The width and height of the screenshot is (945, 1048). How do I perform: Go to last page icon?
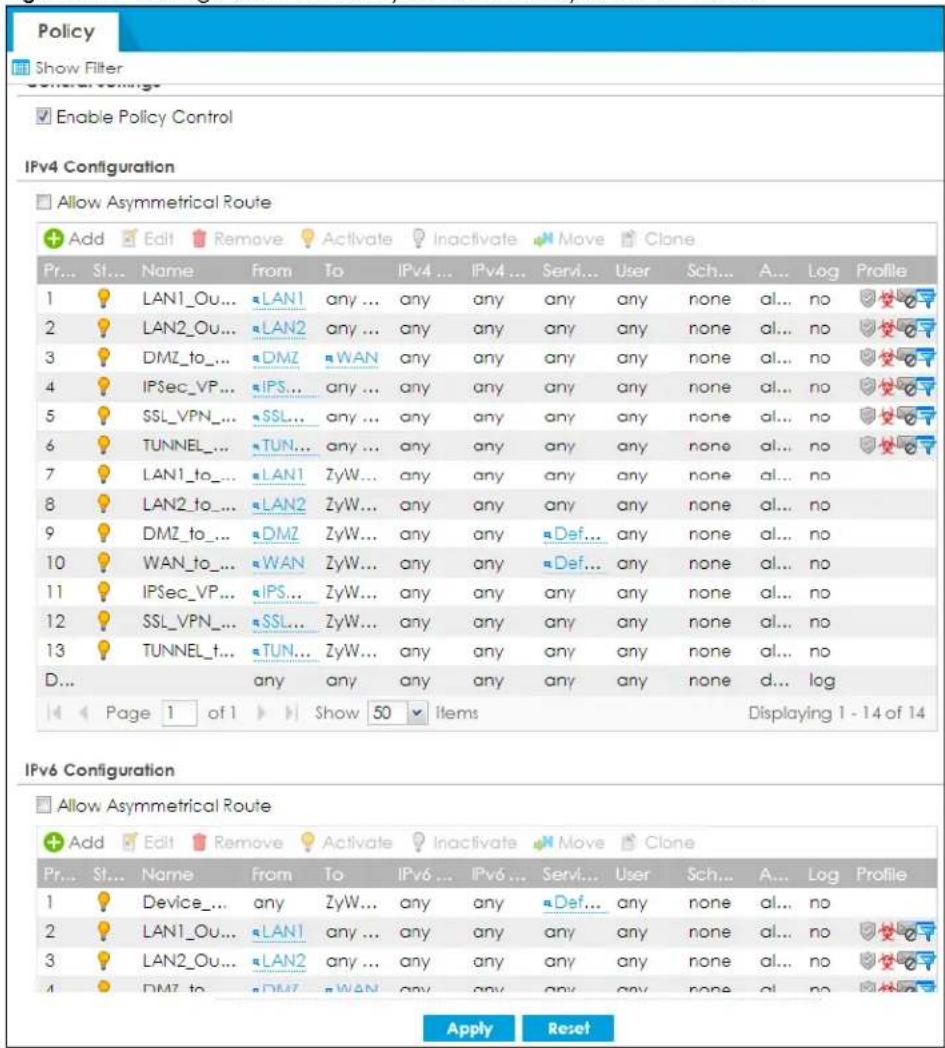click(291, 713)
